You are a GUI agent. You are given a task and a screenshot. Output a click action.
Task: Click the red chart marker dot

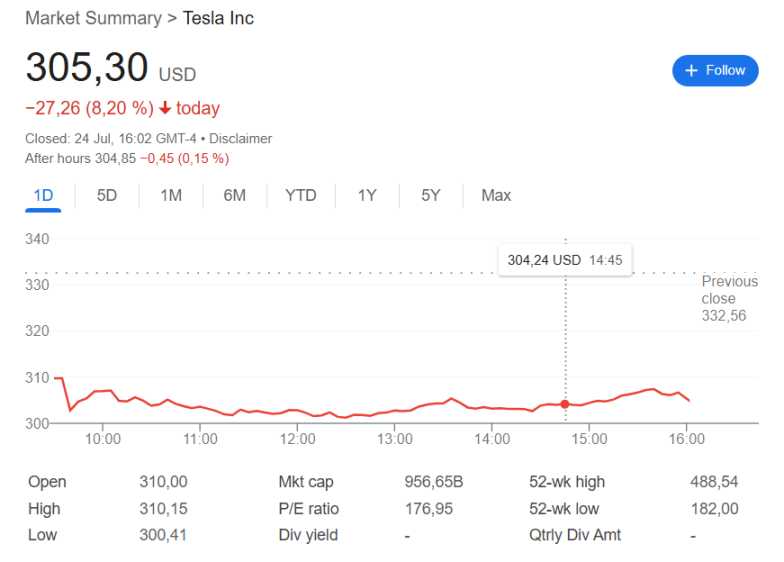(565, 404)
